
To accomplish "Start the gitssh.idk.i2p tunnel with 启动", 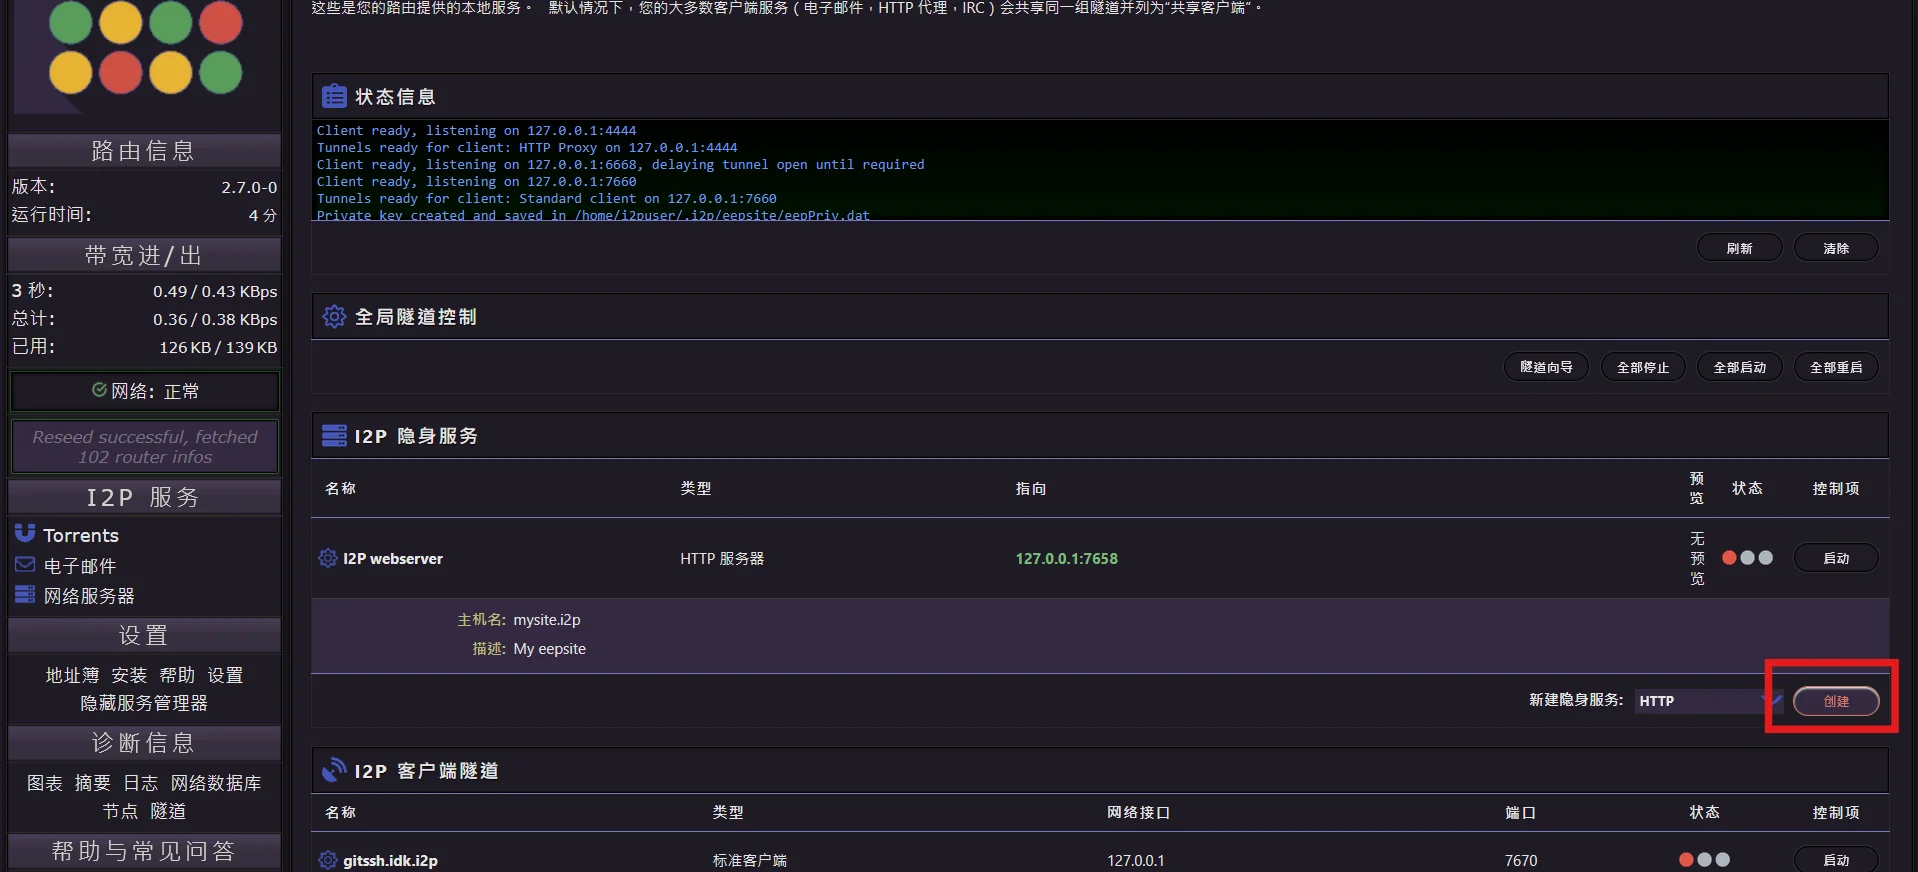I will 1835,860.
